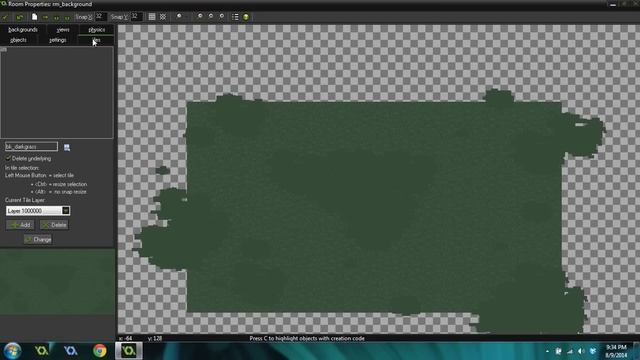The height and width of the screenshot is (360, 640).
Task: Click the dark grass tileset image below Change
Action: (x=58, y=282)
